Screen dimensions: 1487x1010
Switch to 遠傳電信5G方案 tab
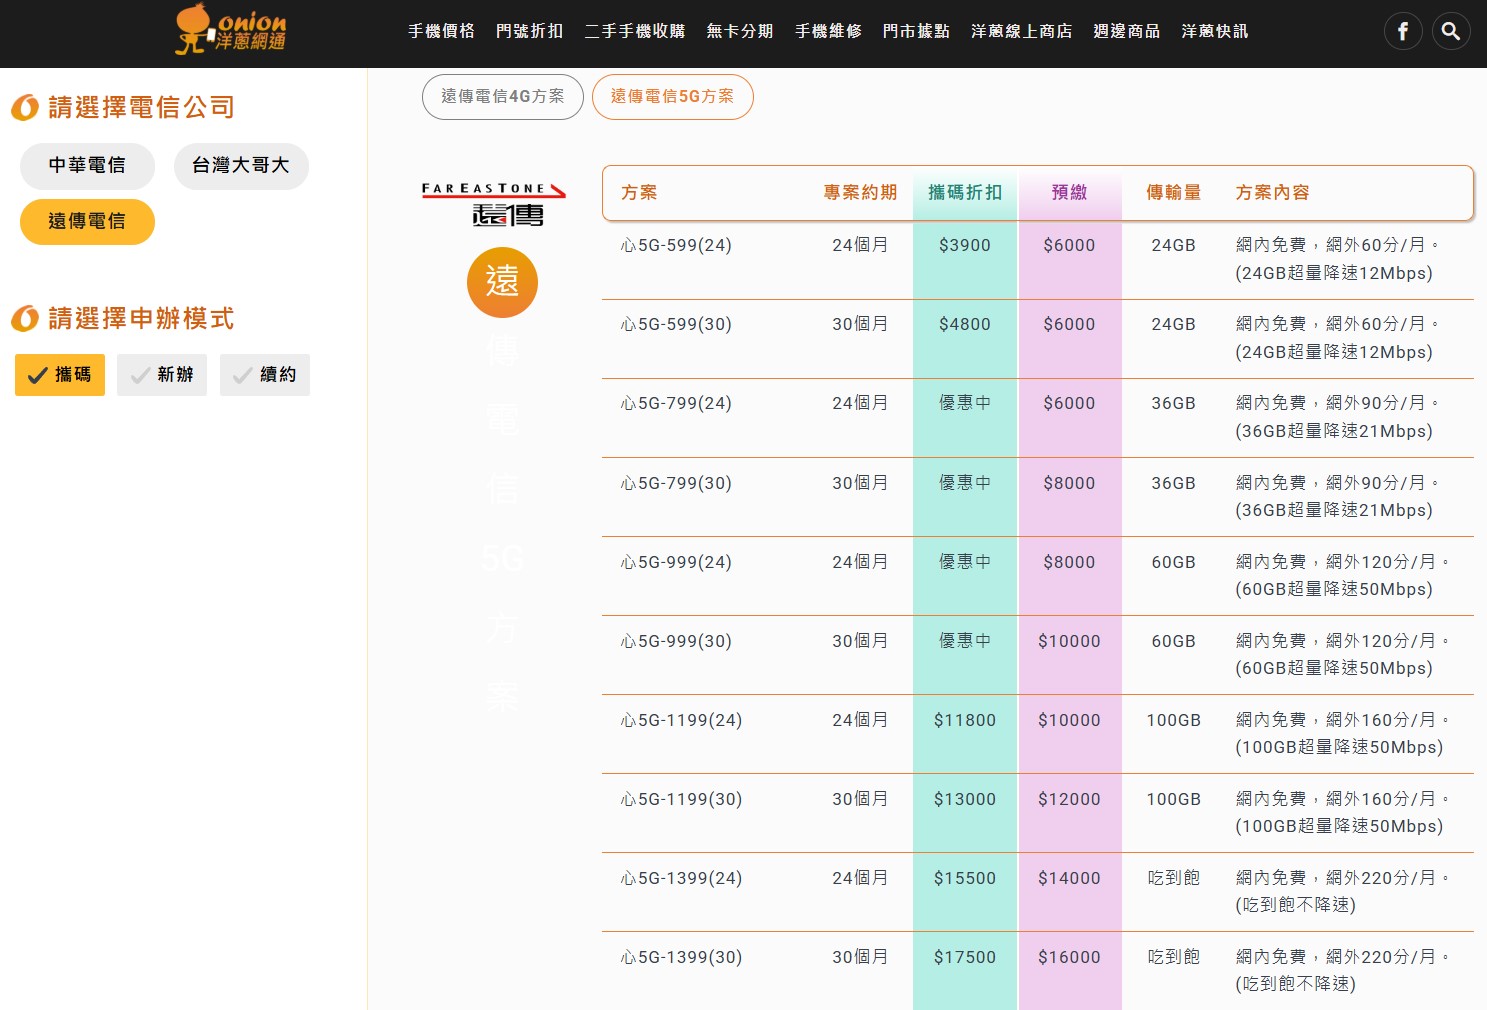click(x=672, y=97)
